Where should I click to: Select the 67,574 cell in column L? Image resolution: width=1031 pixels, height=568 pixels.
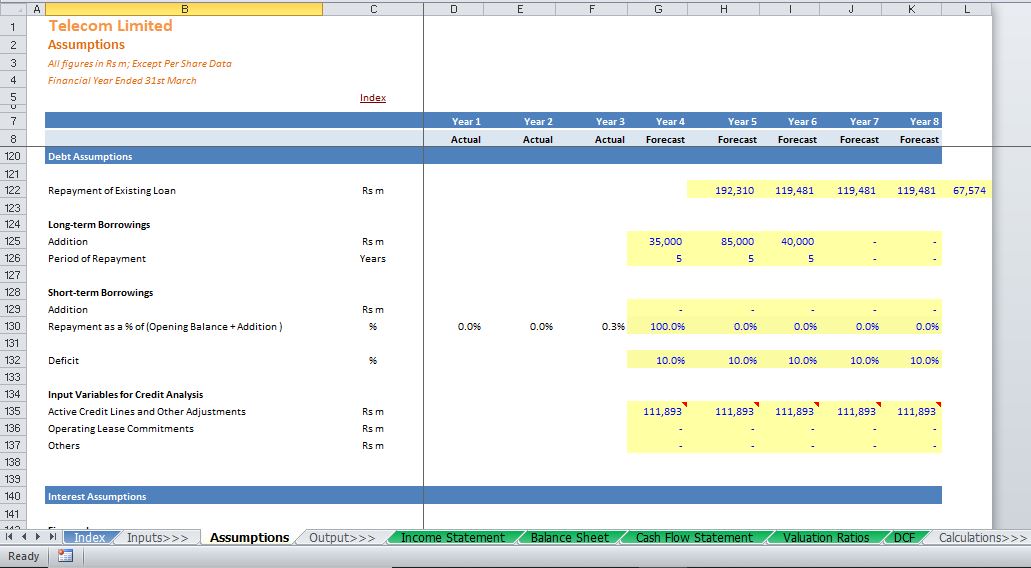[x=967, y=191]
